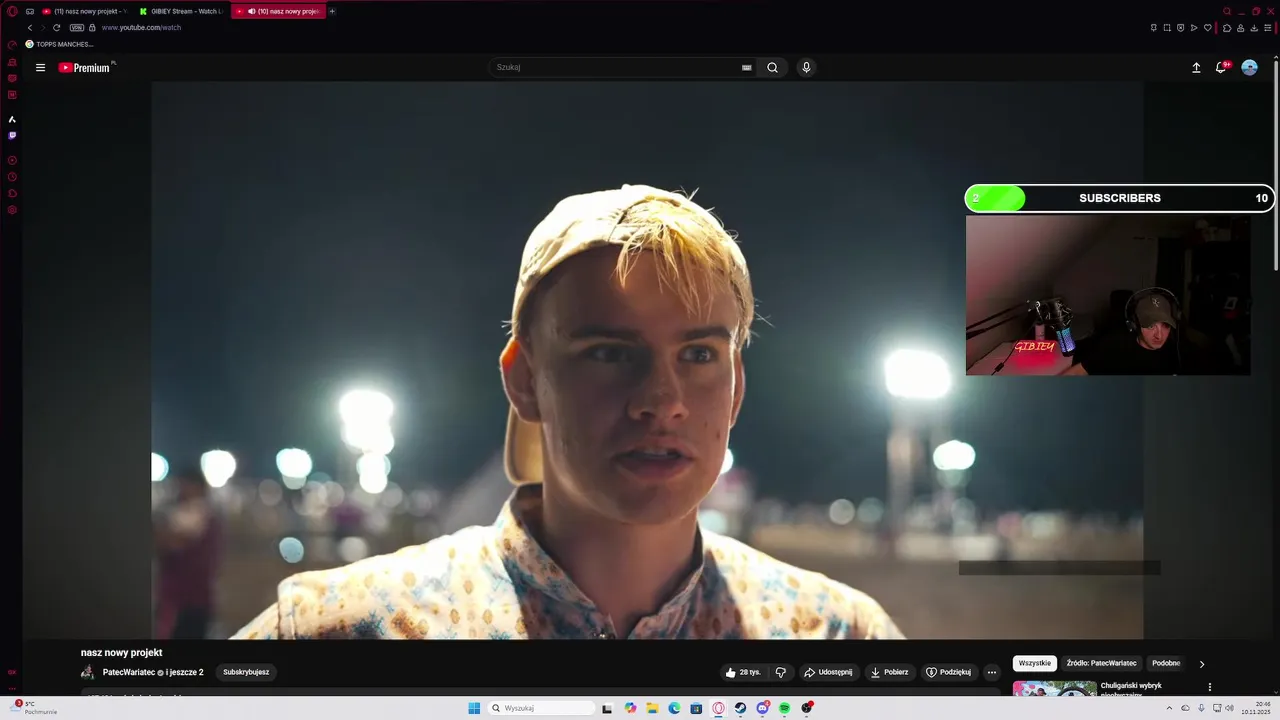Open the 'Chuligański wybryk' suggested video thumbnail
Screen dimensions: 1280x720
click(1055, 689)
